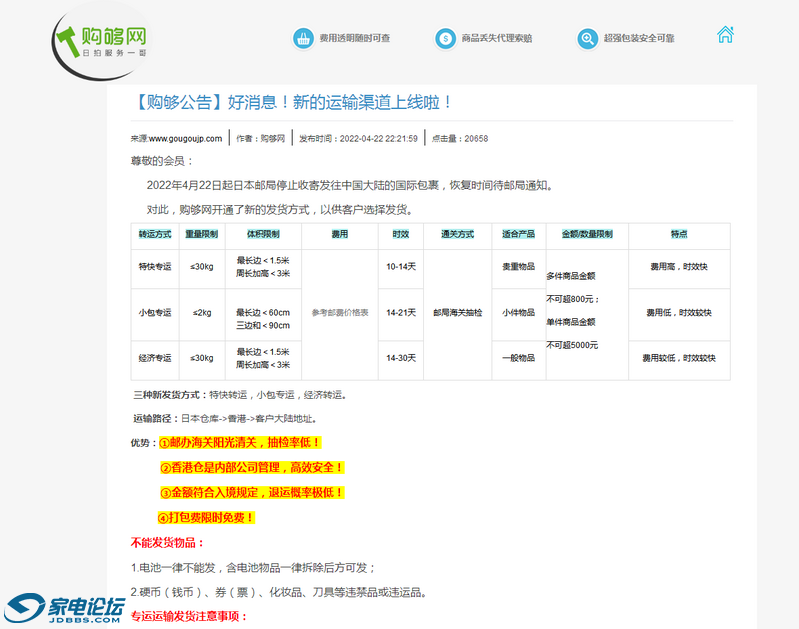Click 超强包装安全可靠 header text
This screenshot has height=629, width=799.
pyautogui.click(x=639, y=38)
